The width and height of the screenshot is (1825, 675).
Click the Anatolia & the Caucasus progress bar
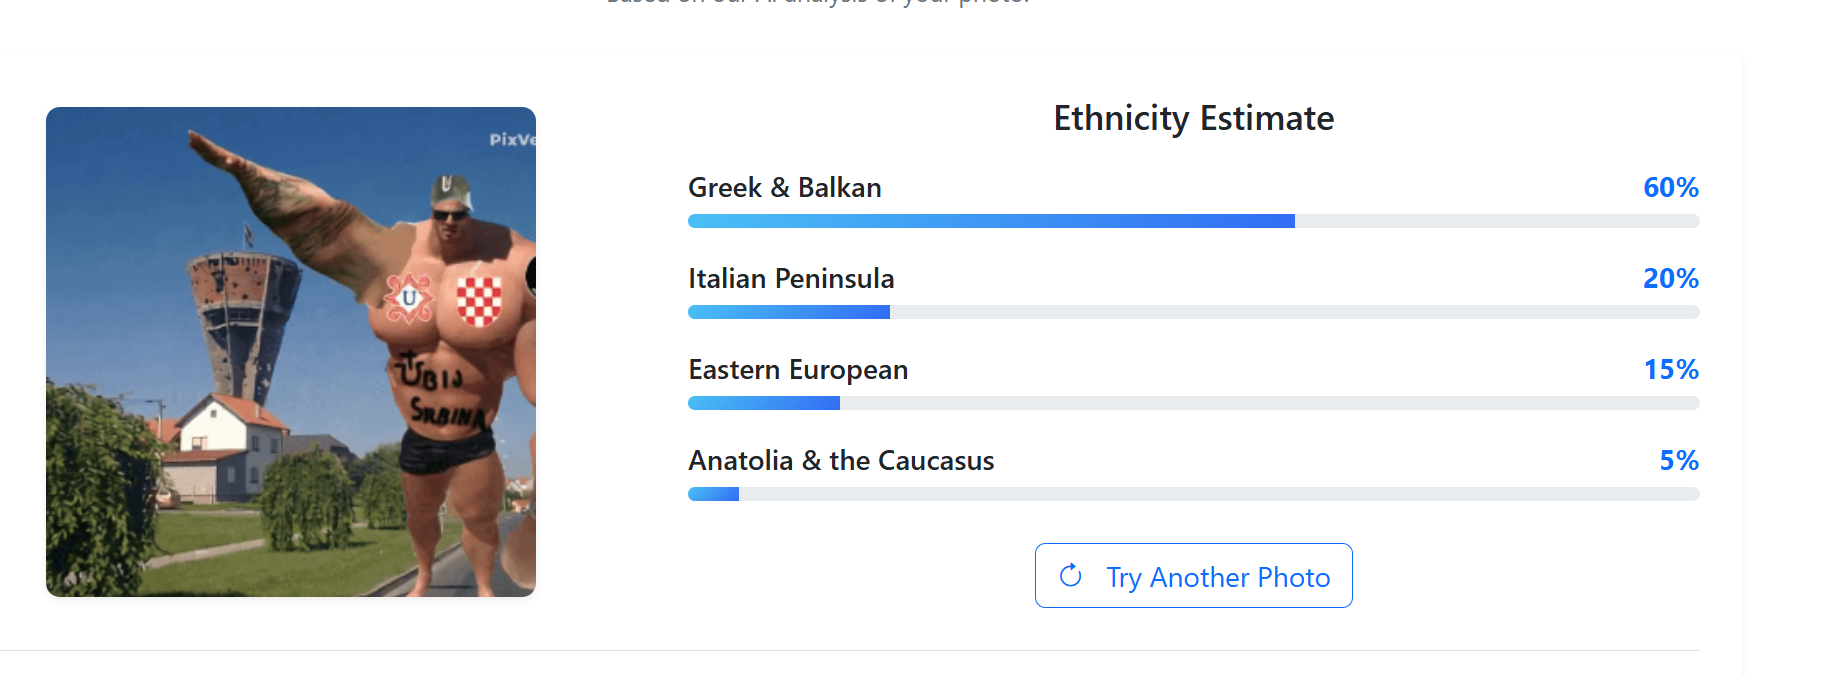(x=1193, y=494)
